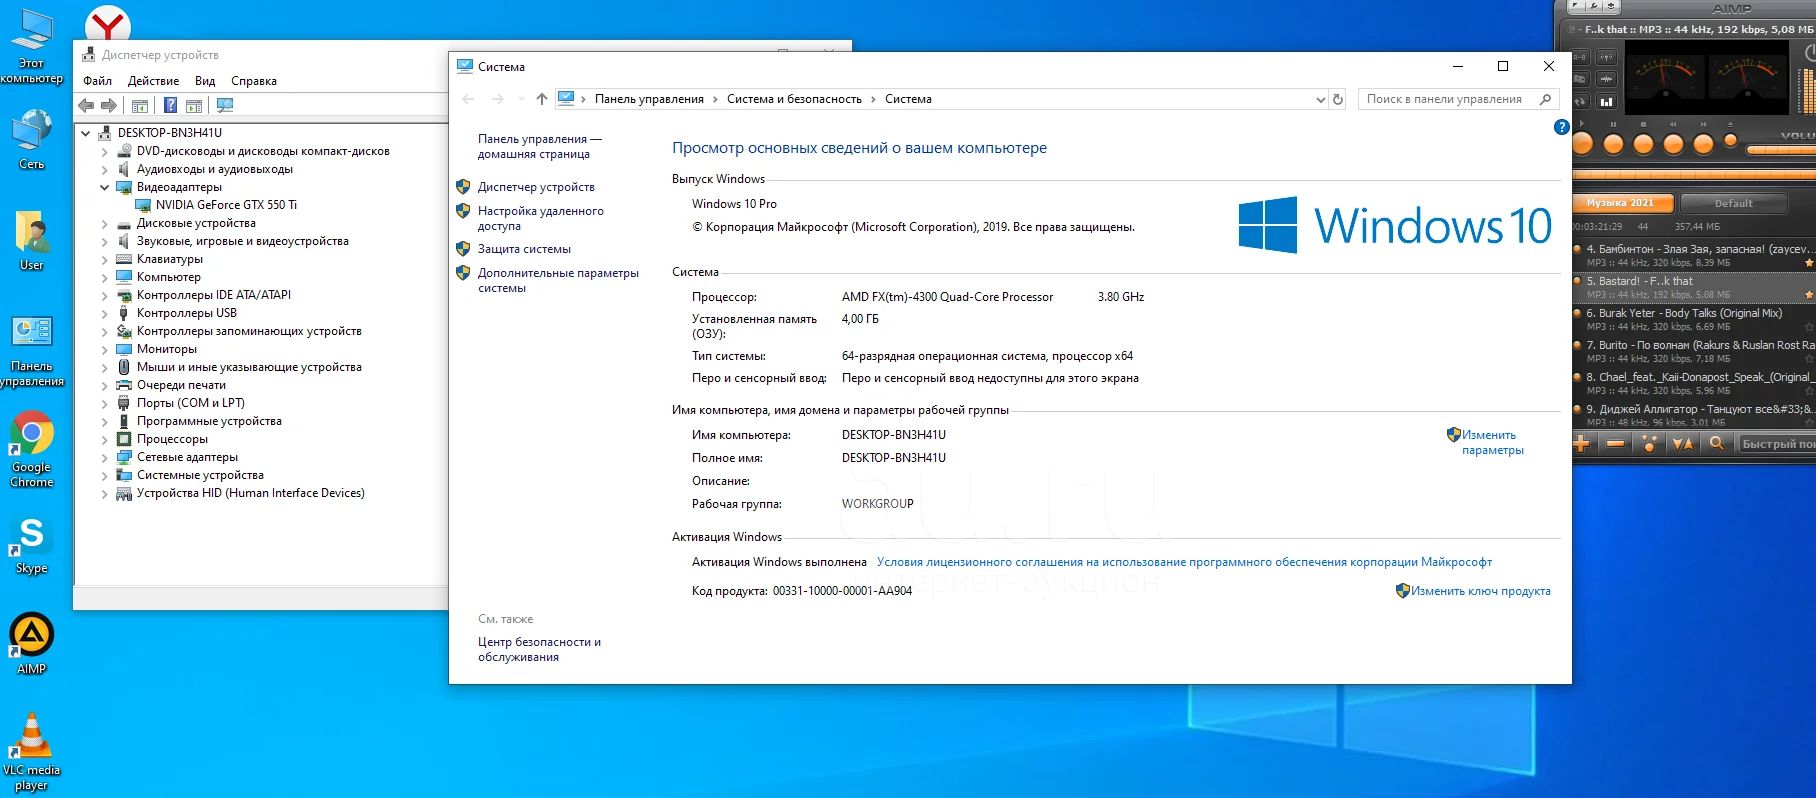Image resolution: width=1816 pixels, height=798 pixels.
Task: Click AIMP playlist search magnifier icon
Action: pyautogui.click(x=1717, y=444)
